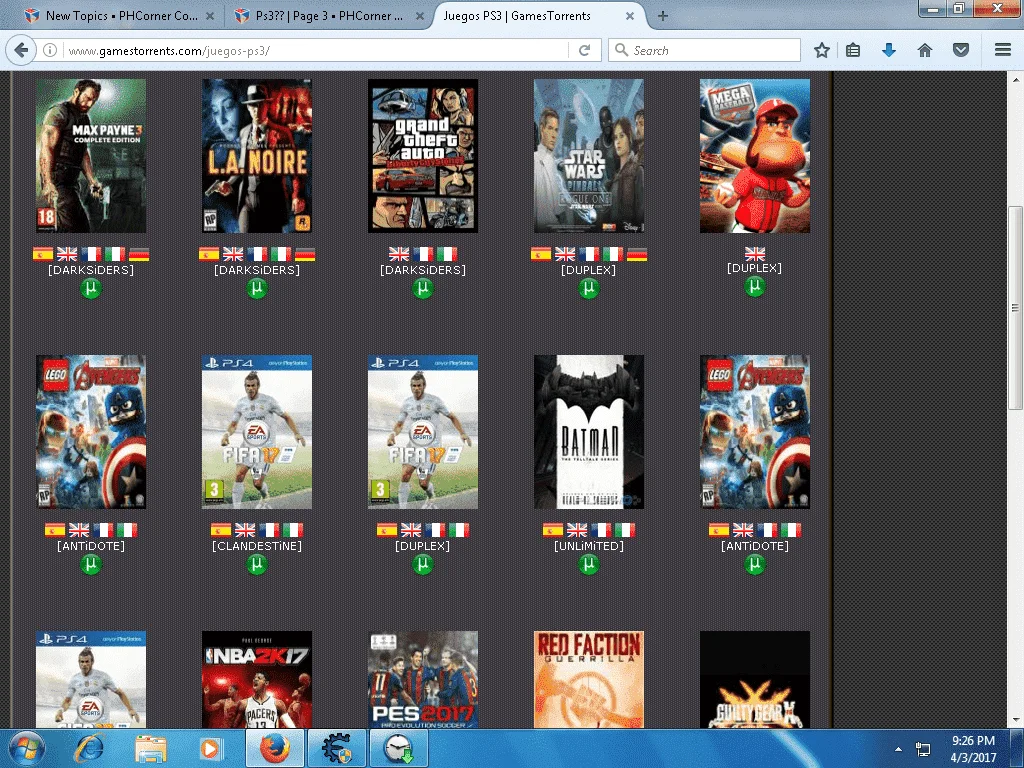Viewport: 1024px width, 768px height.
Task: Open Grand Theft Auto Liberty City cover
Action: (423, 156)
